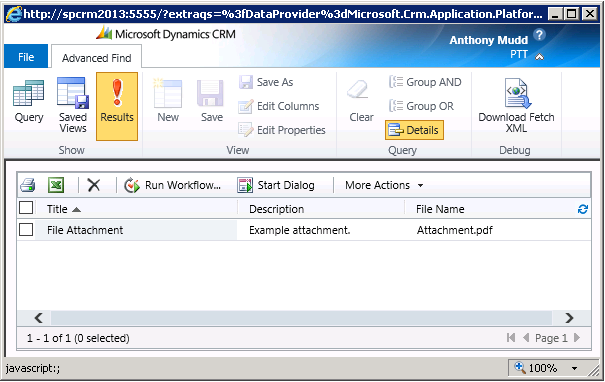
Task: Open Help question mark
Action: [x=539, y=35]
